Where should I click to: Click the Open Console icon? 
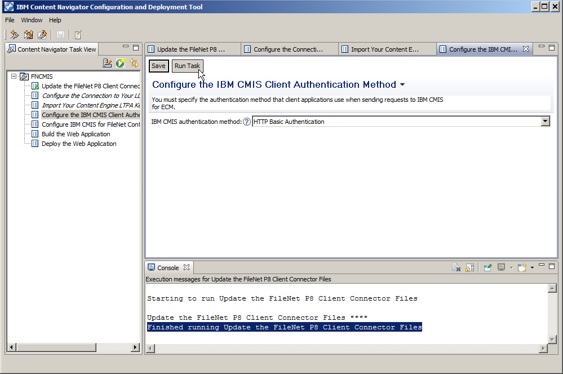522,268
